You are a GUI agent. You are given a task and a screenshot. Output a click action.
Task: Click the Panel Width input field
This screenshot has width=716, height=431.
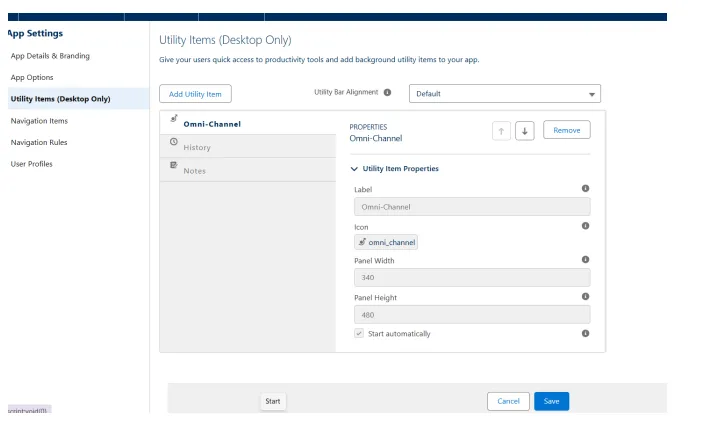tap(472, 278)
